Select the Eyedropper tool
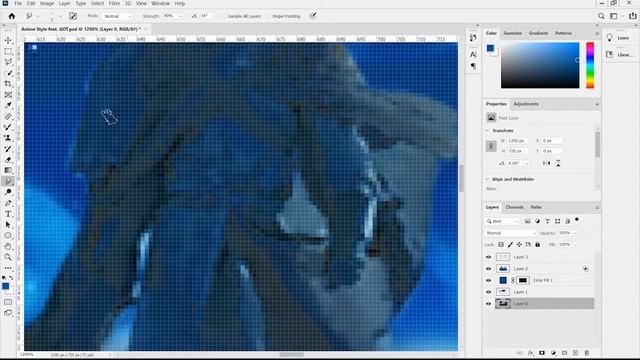This screenshot has height=360, width=640. click(x=8, y=105)
